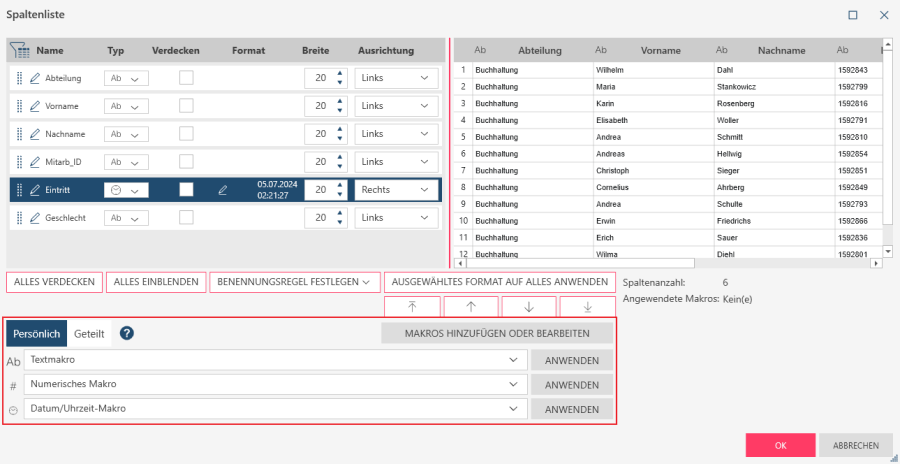Click the format pencil icon in Eintritt row
The width and height of the screenshot is (900, 464).
(223, 190)
